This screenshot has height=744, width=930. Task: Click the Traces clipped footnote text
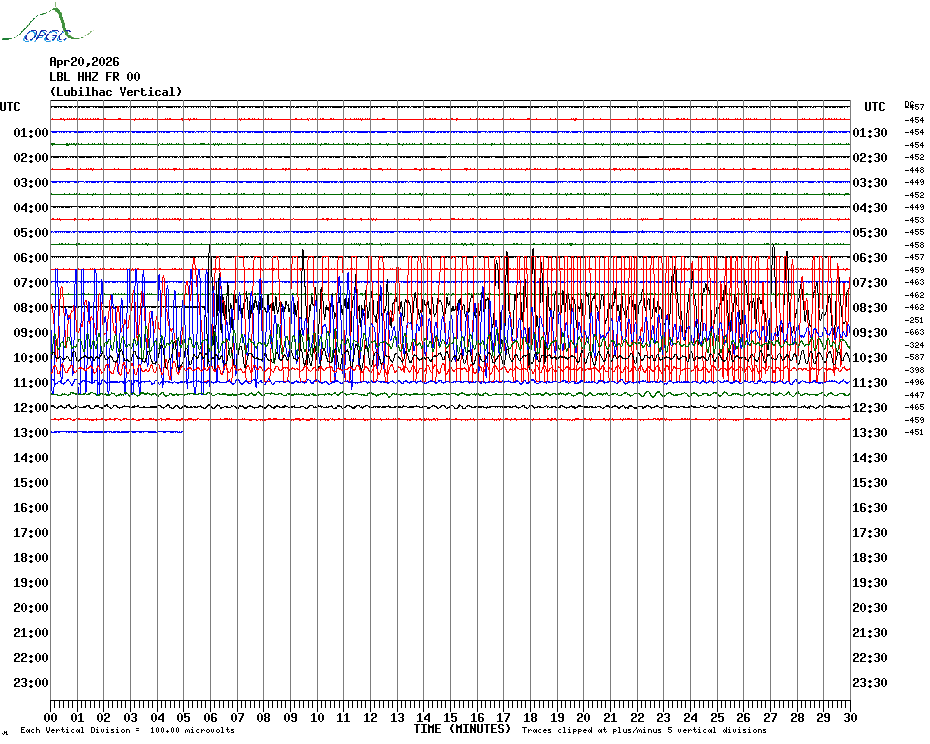[x=644, y=731]
